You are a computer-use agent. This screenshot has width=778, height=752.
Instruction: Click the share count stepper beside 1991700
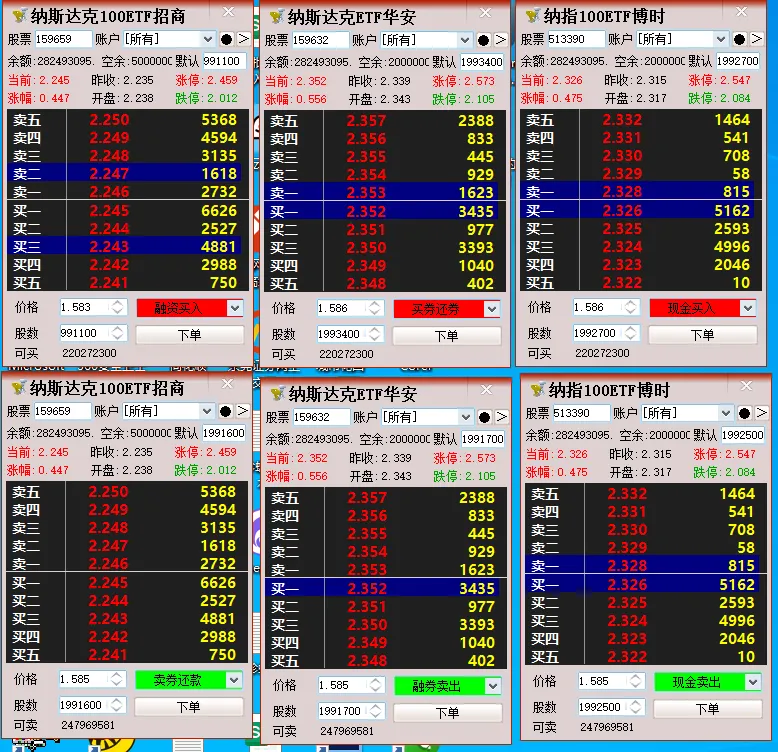(376, 711)
